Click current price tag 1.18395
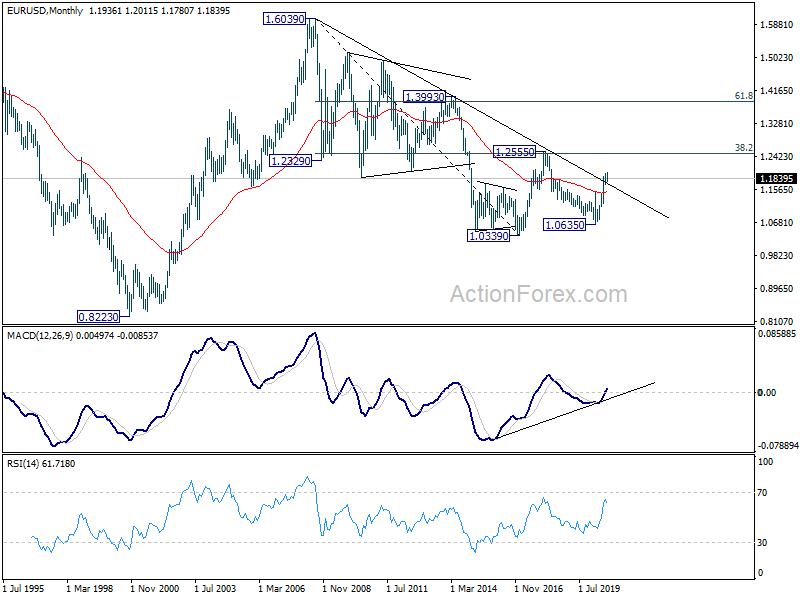Screen dimensions: 800x600 pyautogui.click(x=776, y=179)
